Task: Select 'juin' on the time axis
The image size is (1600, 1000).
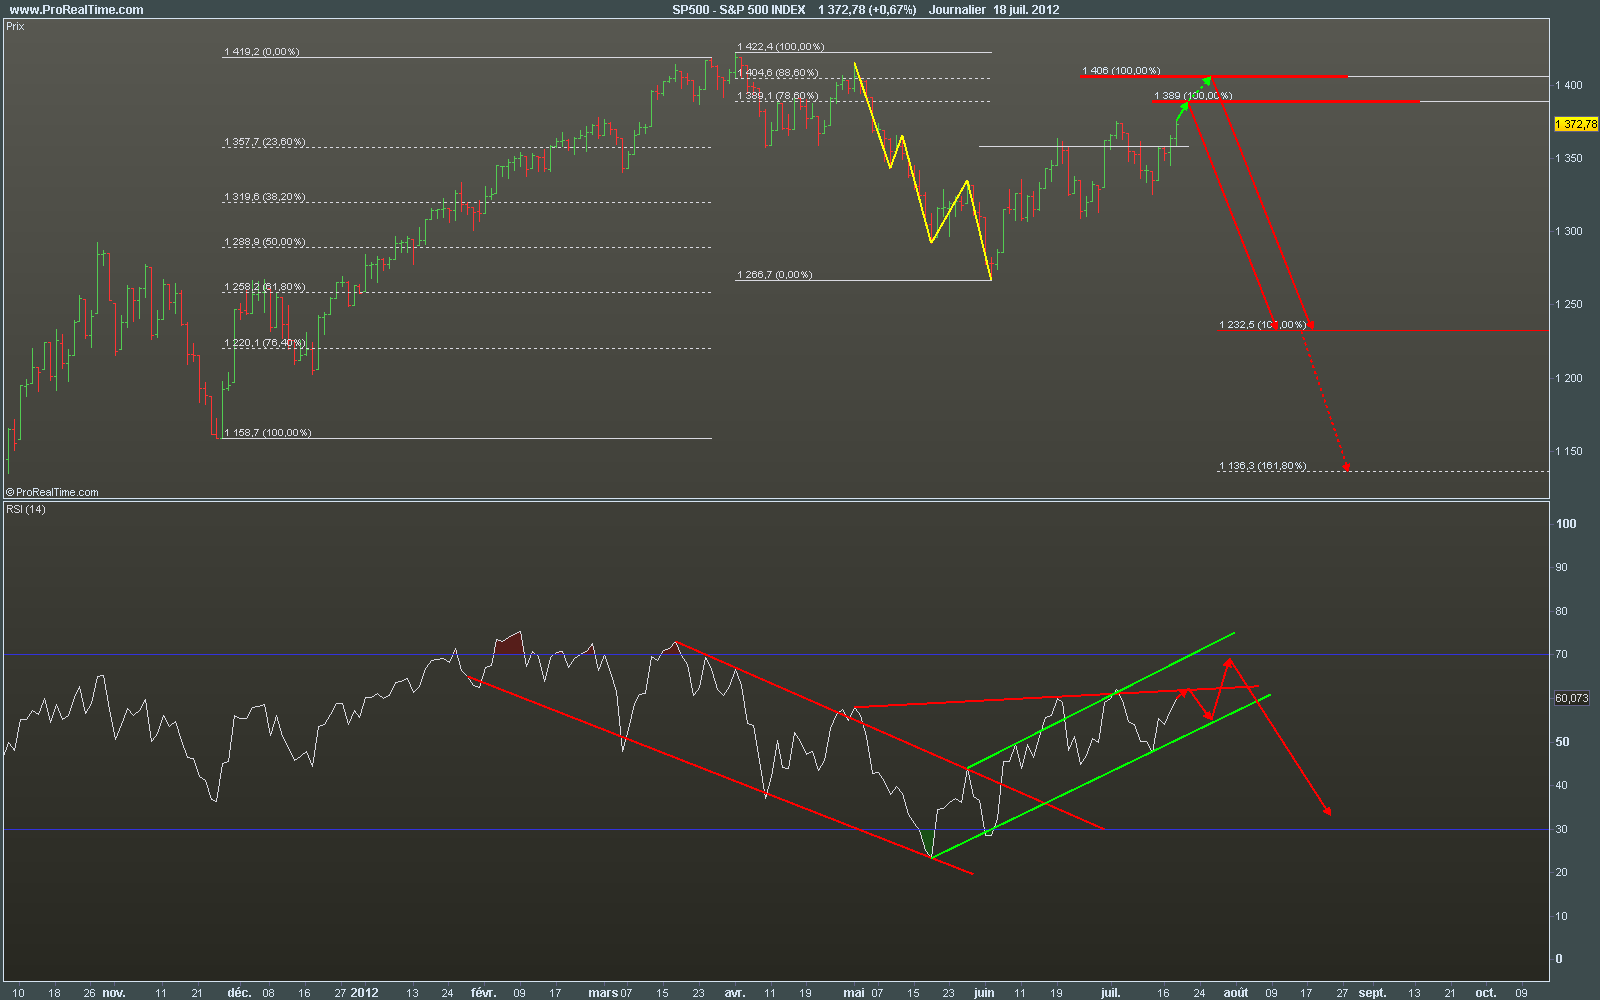Action: (984, 993)
